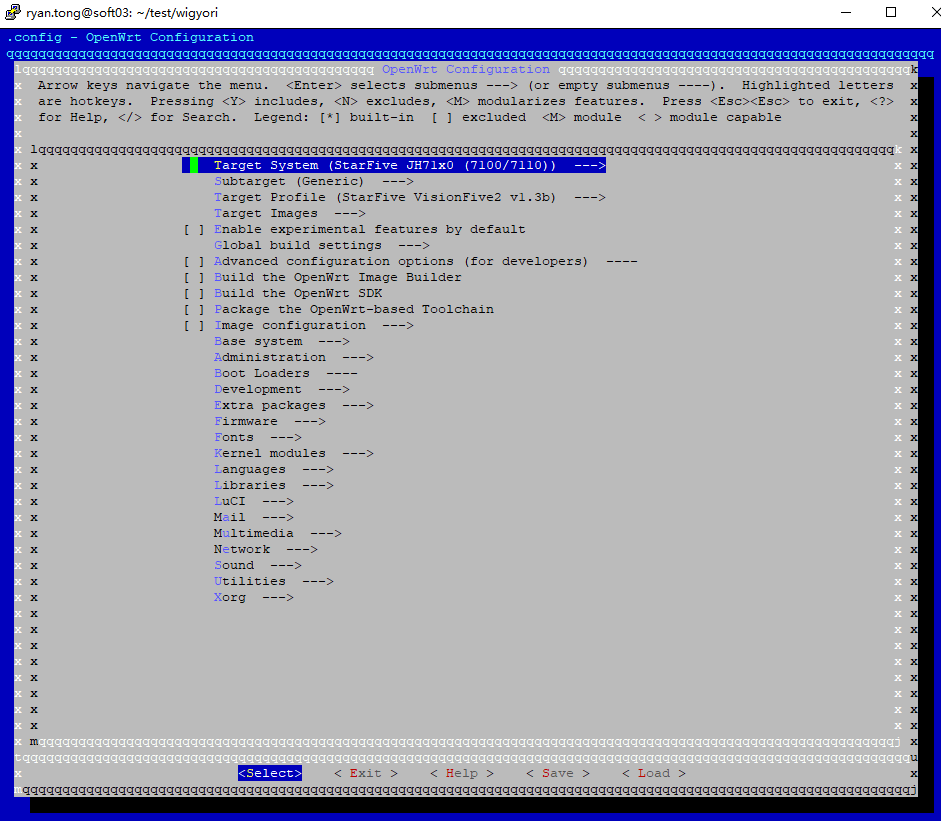Image resolution: width=941 pixels, height=821 pixels.
Task: Check the Build the OpenWrt SDK option
Action: [x=194, y=293]
